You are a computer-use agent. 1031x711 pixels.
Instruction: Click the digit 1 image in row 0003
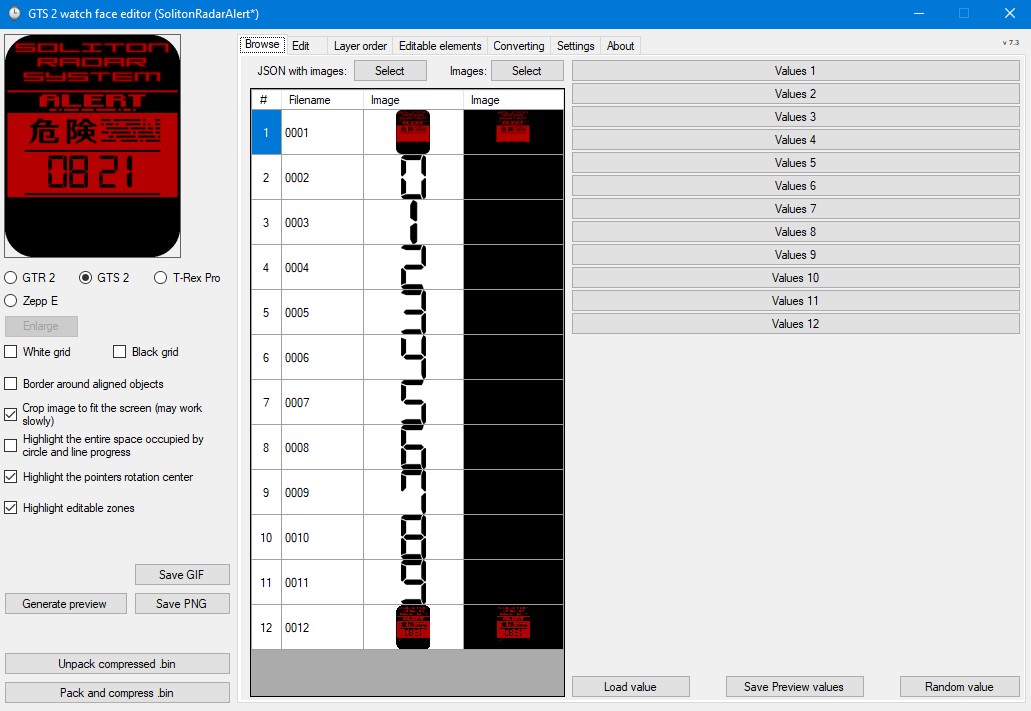(x=413, y=222)
